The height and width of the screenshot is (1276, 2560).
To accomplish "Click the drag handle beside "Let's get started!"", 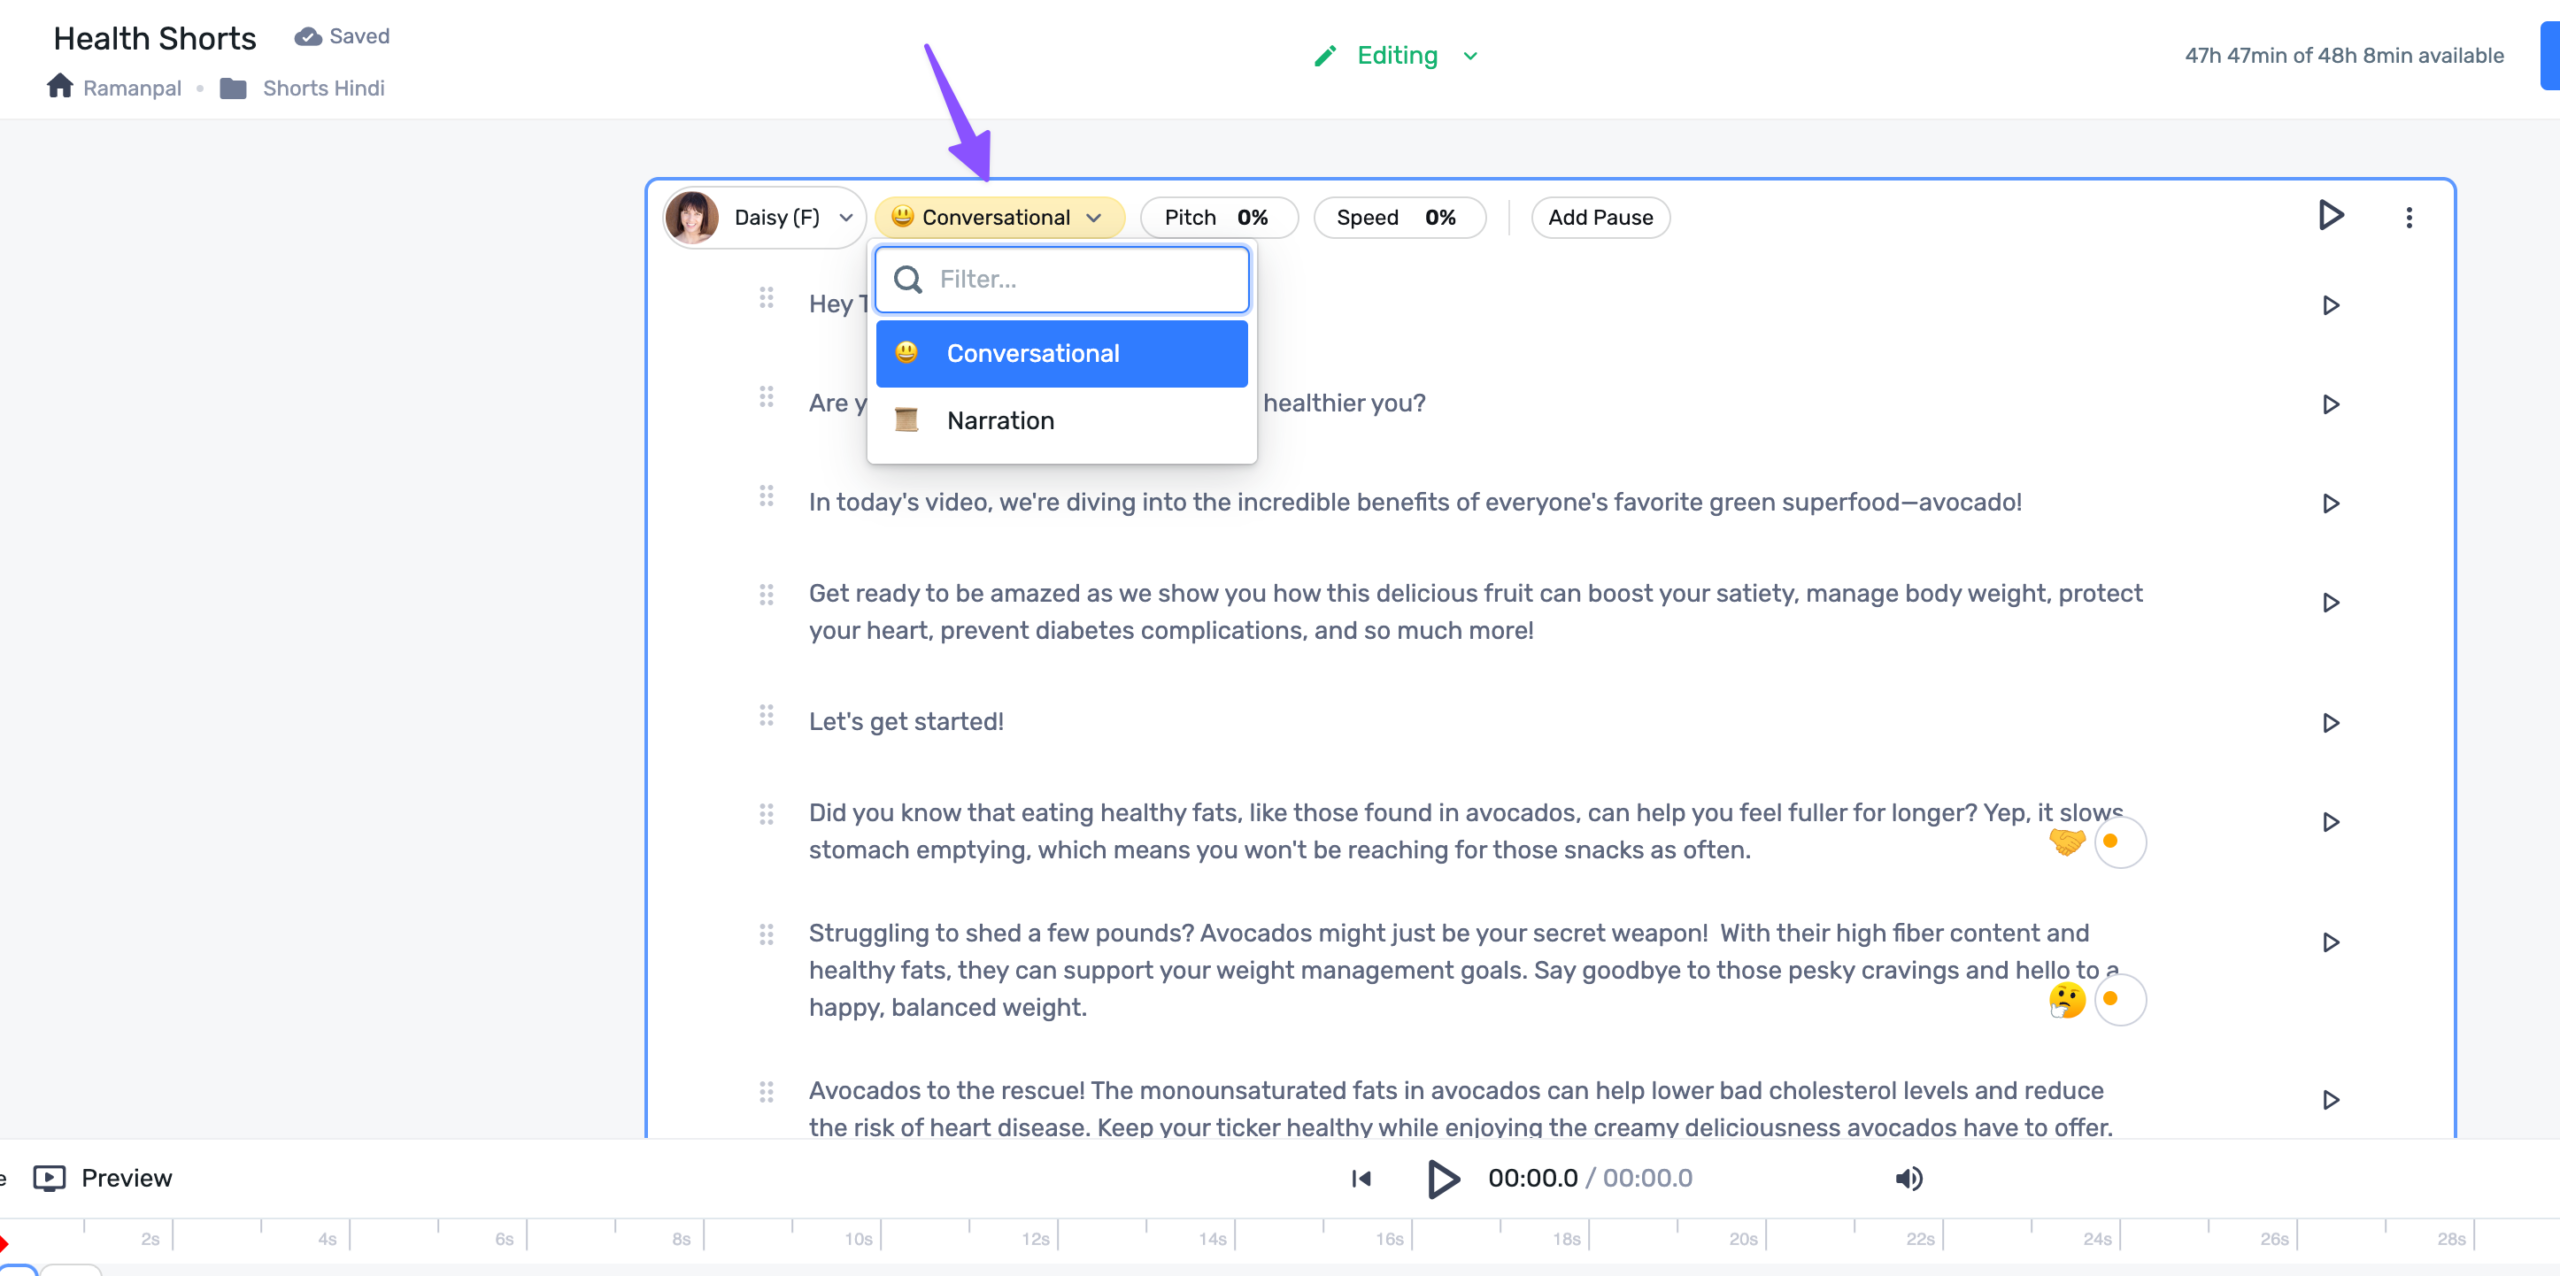I will [x=766, y=716].
